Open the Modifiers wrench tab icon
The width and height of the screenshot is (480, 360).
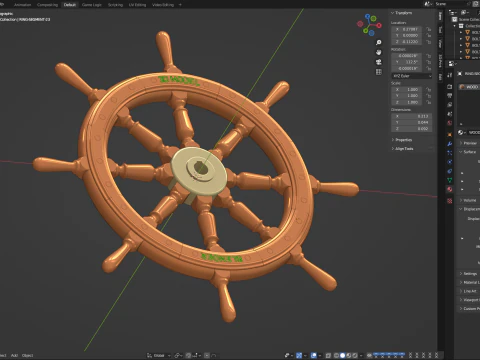[450, 144]
